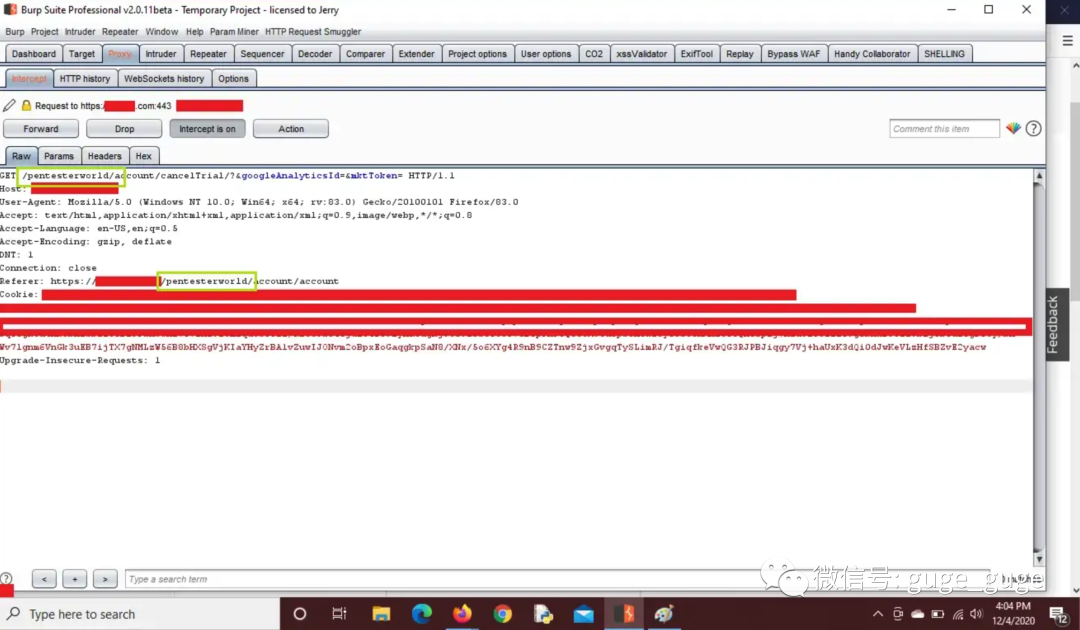
Task: Open the Cortana circle icon on taskbar
Action: (x=300, y=613)
